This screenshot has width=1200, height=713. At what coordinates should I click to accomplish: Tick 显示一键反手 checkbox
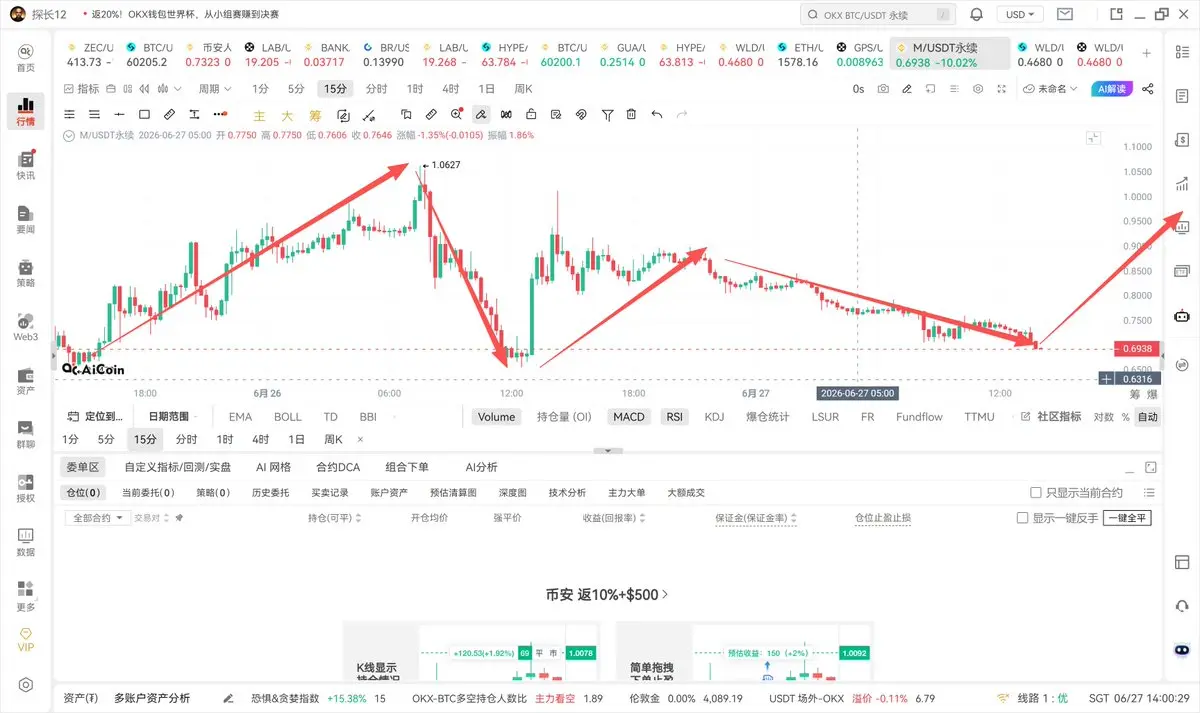coord(1022,518)
